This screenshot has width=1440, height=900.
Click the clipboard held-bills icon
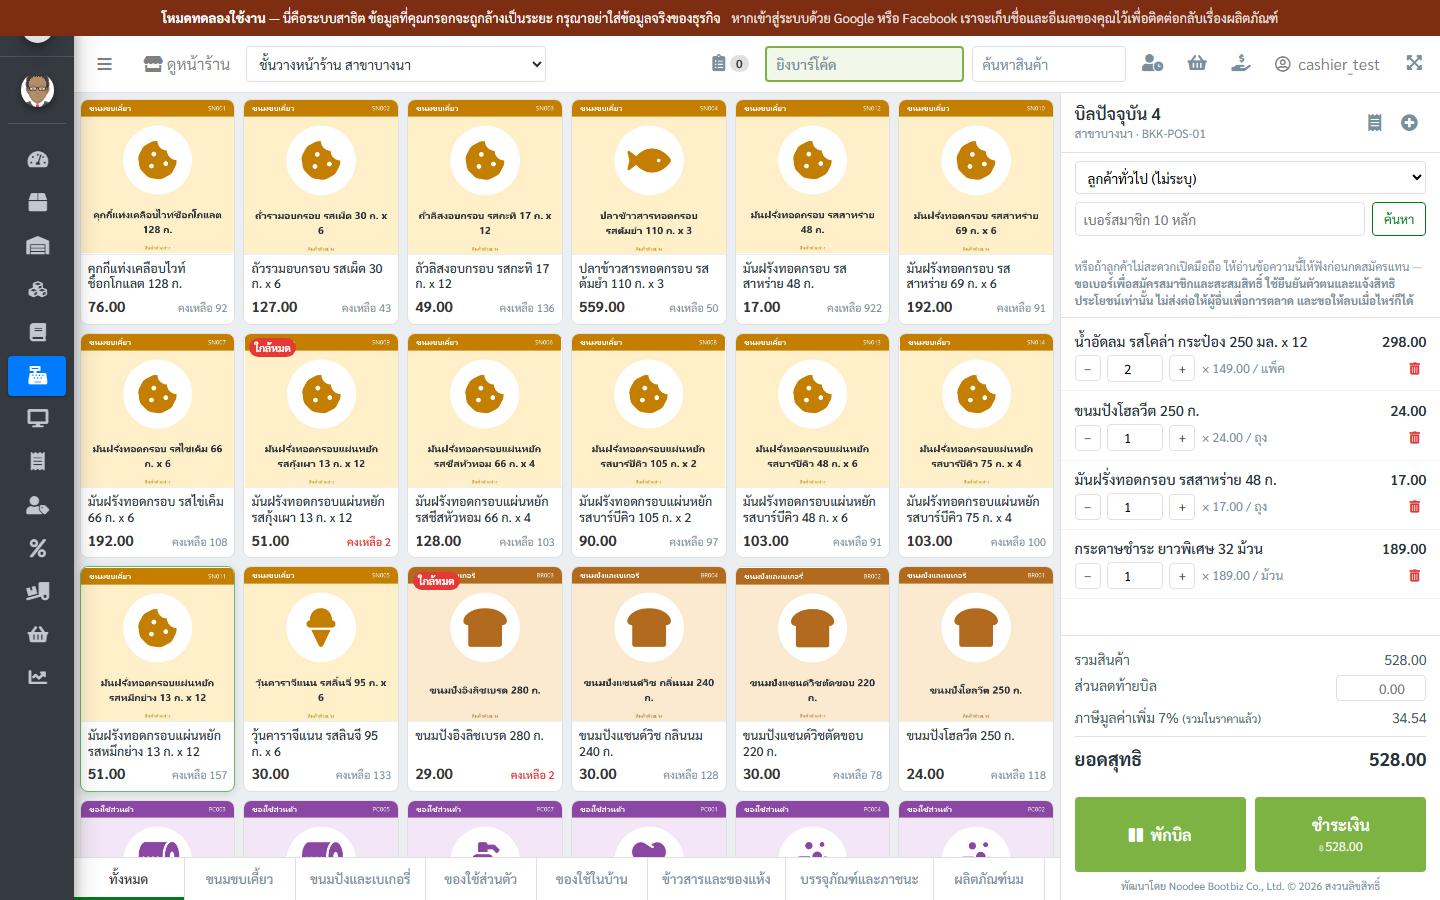tap(719, 63)
